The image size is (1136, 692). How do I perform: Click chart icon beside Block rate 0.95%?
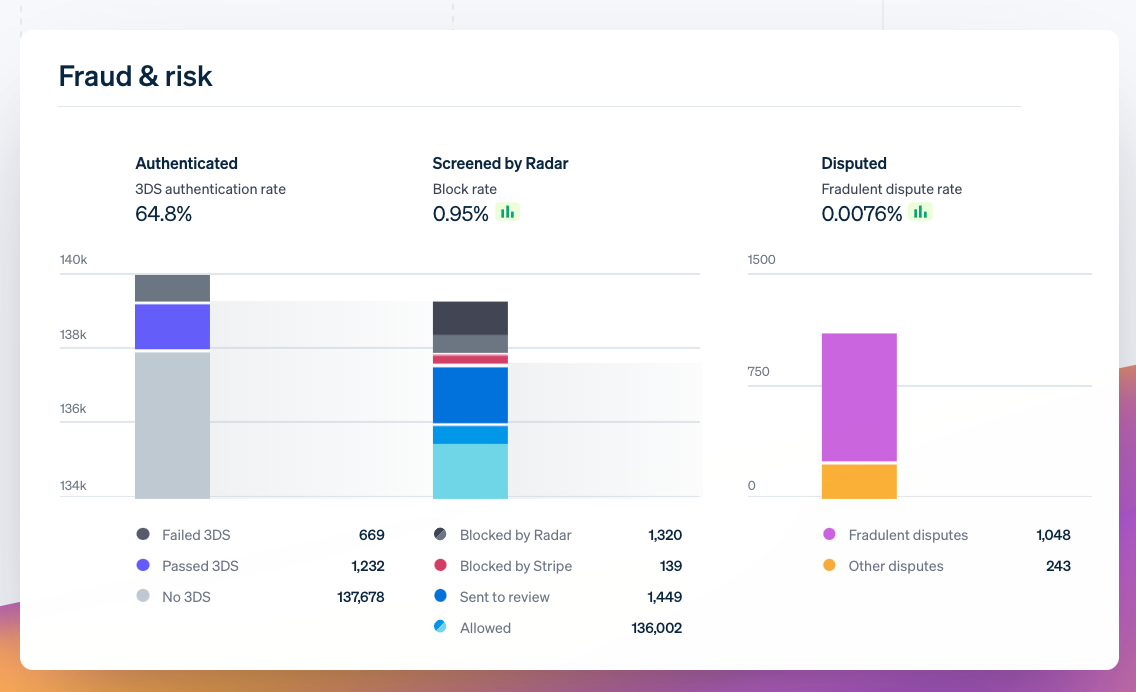click(508, 213)
